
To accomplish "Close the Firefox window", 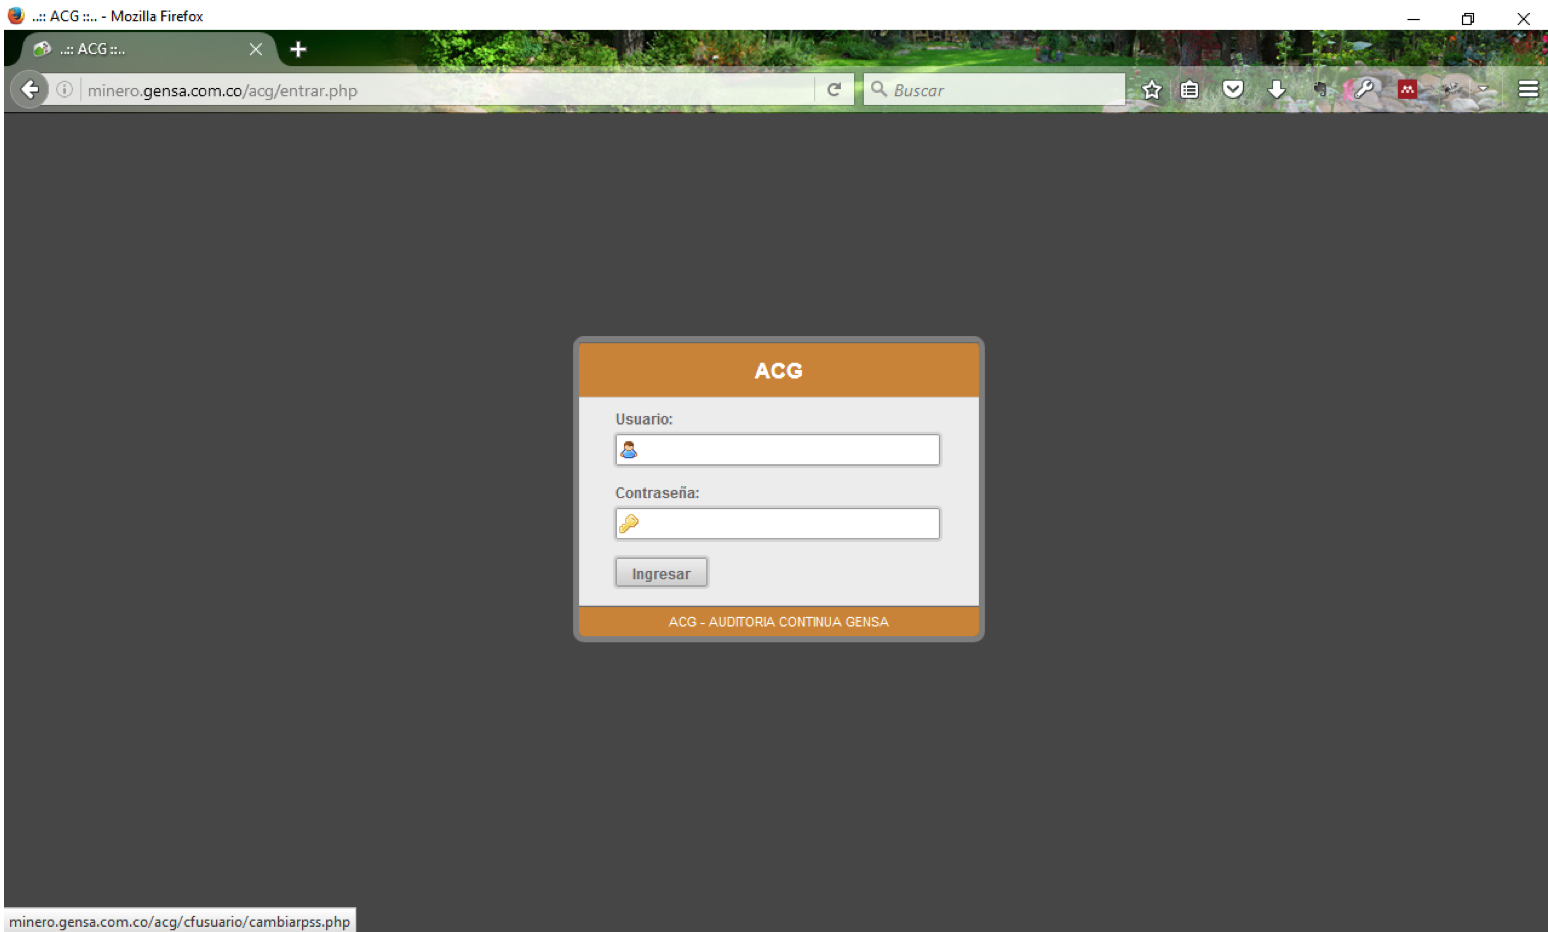I will 1523,18.
